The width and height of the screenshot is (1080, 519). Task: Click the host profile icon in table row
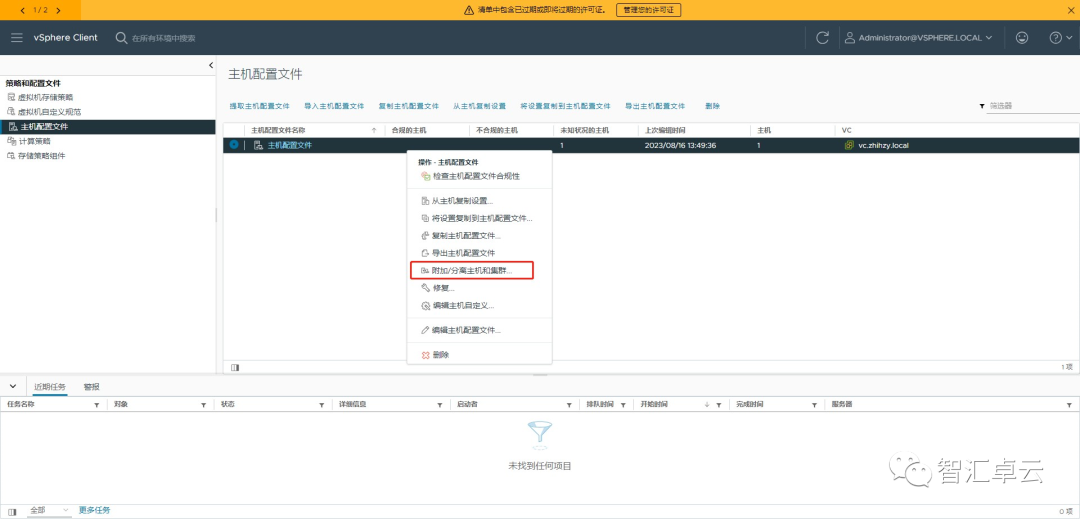click(x=258, y=145)
